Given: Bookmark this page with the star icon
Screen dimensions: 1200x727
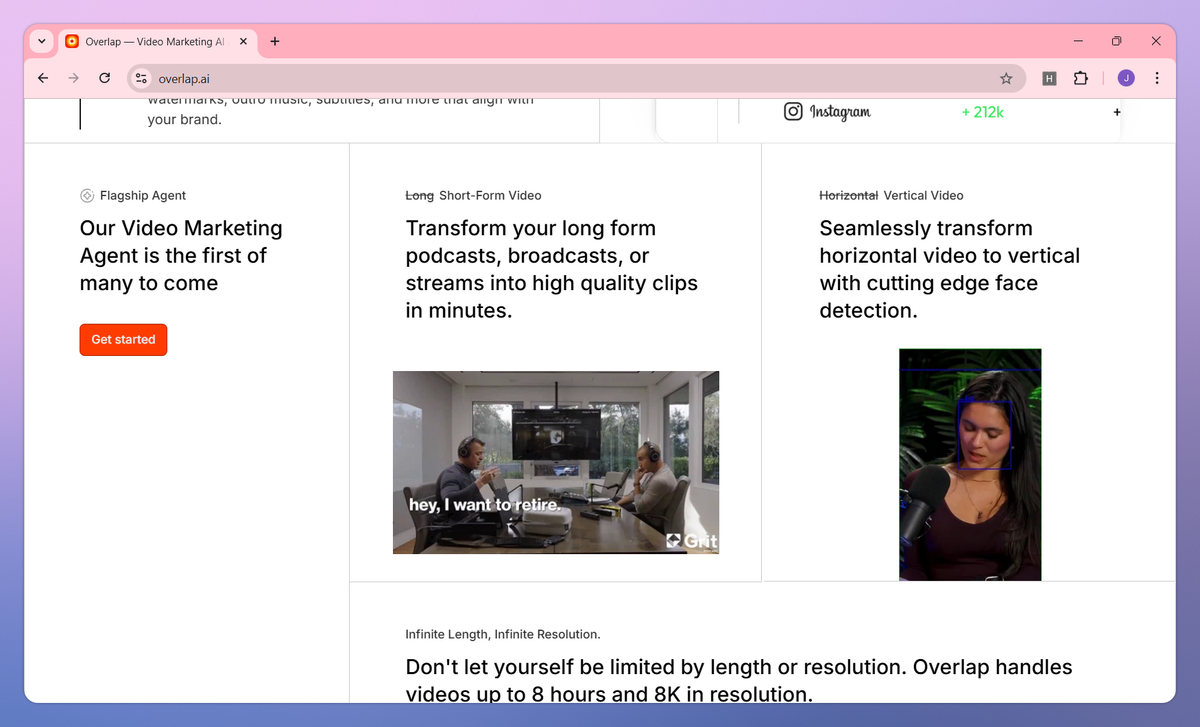Looking at the screenshot, I should (1006, 78).
